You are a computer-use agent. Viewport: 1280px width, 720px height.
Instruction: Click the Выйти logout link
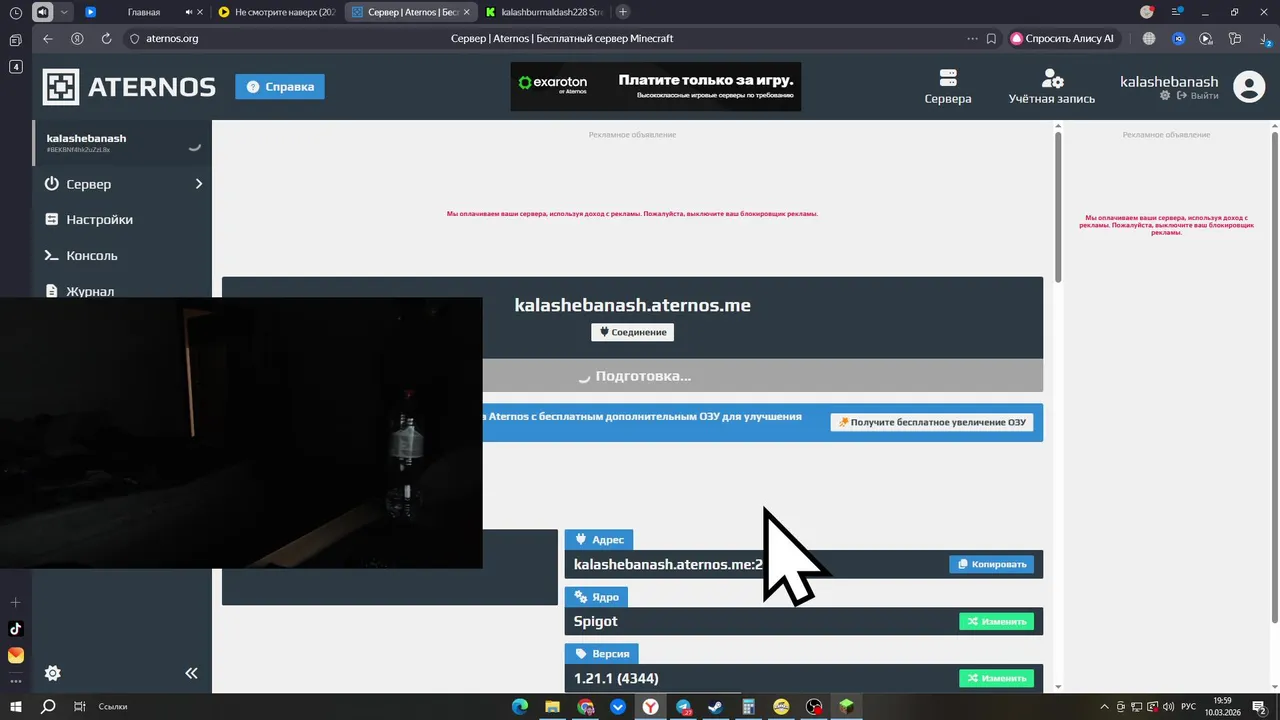click(x=1198, y=96)
